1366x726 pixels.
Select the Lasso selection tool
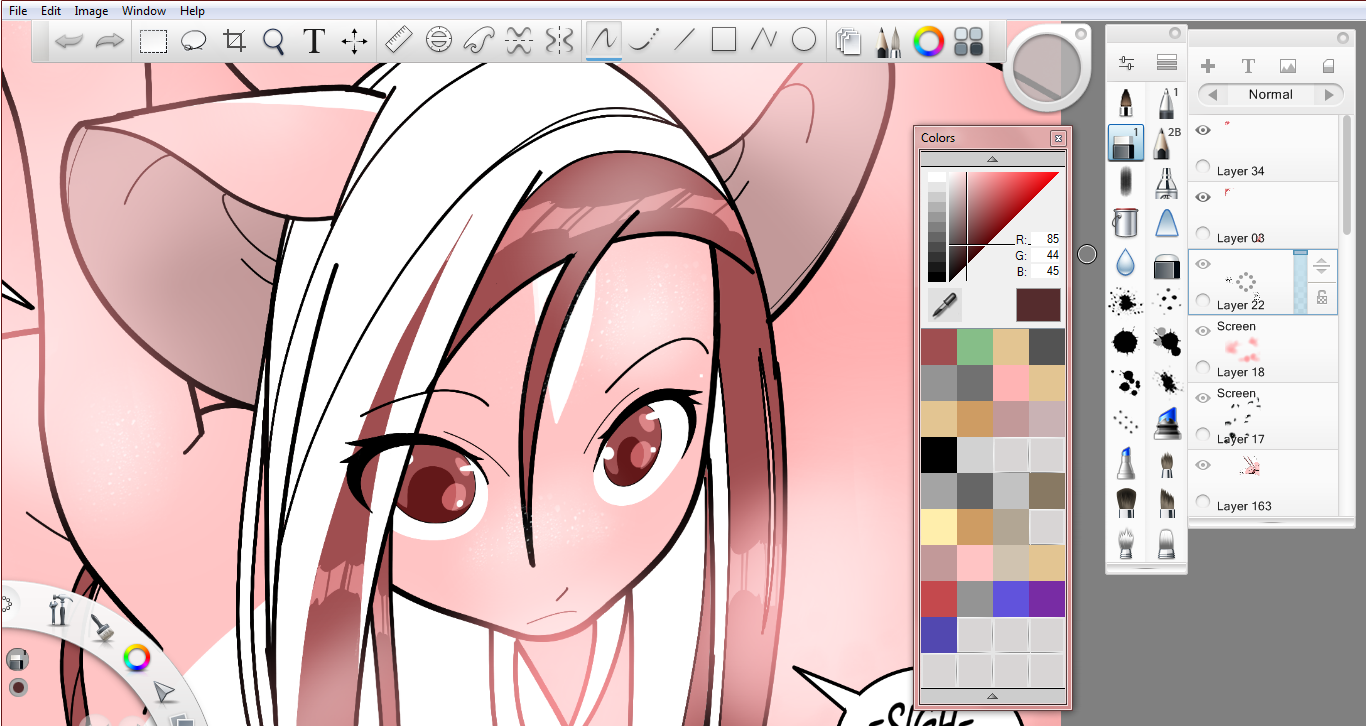[194, 41]
